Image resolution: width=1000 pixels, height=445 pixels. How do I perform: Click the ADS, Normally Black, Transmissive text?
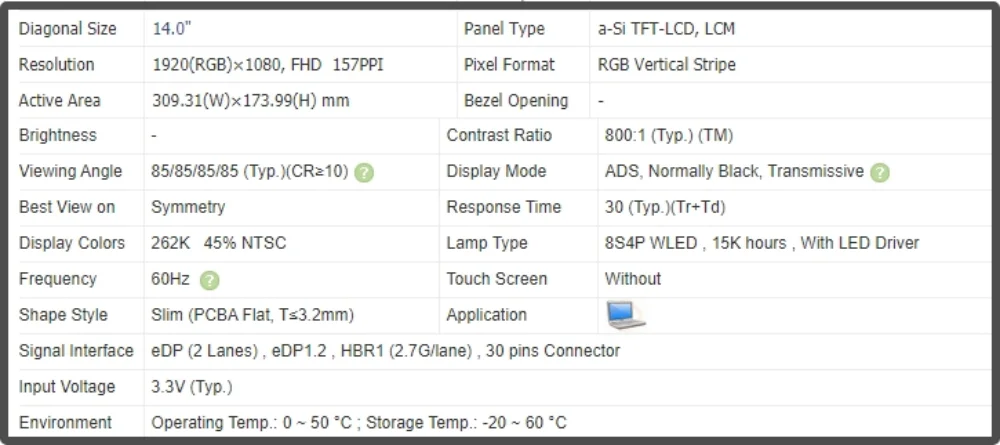point(734,171)
